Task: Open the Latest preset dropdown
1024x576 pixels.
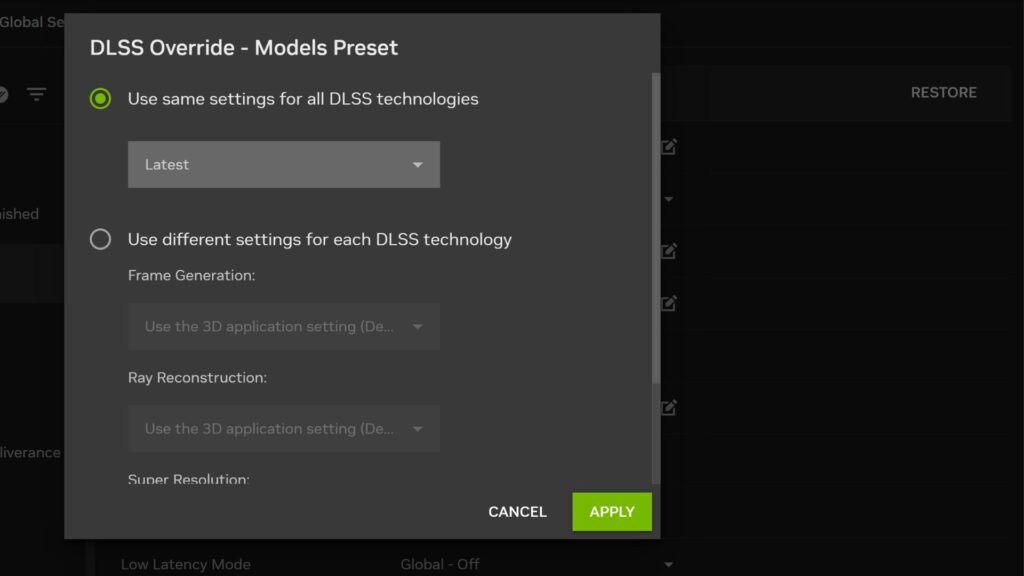Action: click(283, 164)
